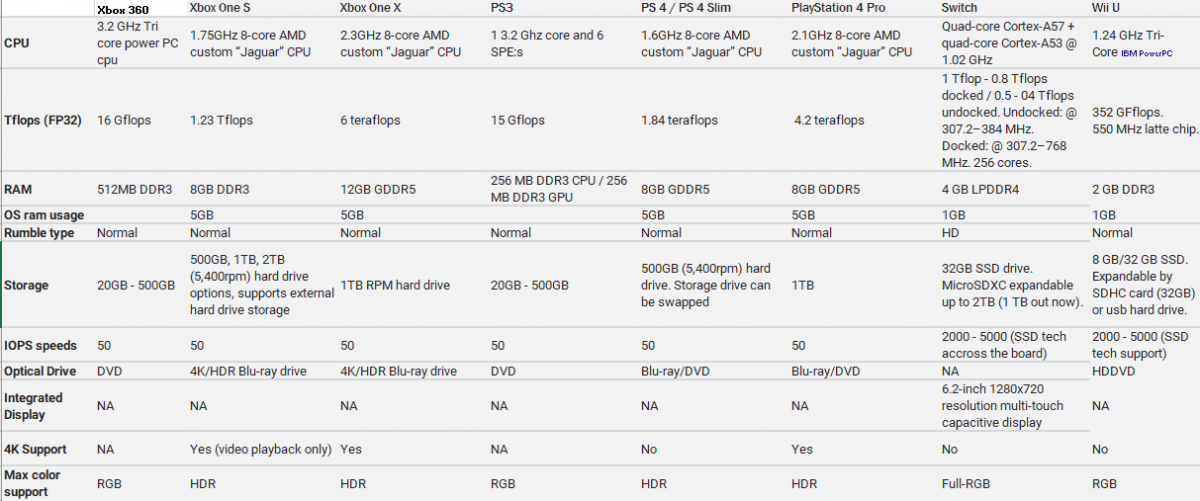Viewport: 1200px width, 501px height.
Task: Click the IOPS speeds row label
Action: coord(40,345)
